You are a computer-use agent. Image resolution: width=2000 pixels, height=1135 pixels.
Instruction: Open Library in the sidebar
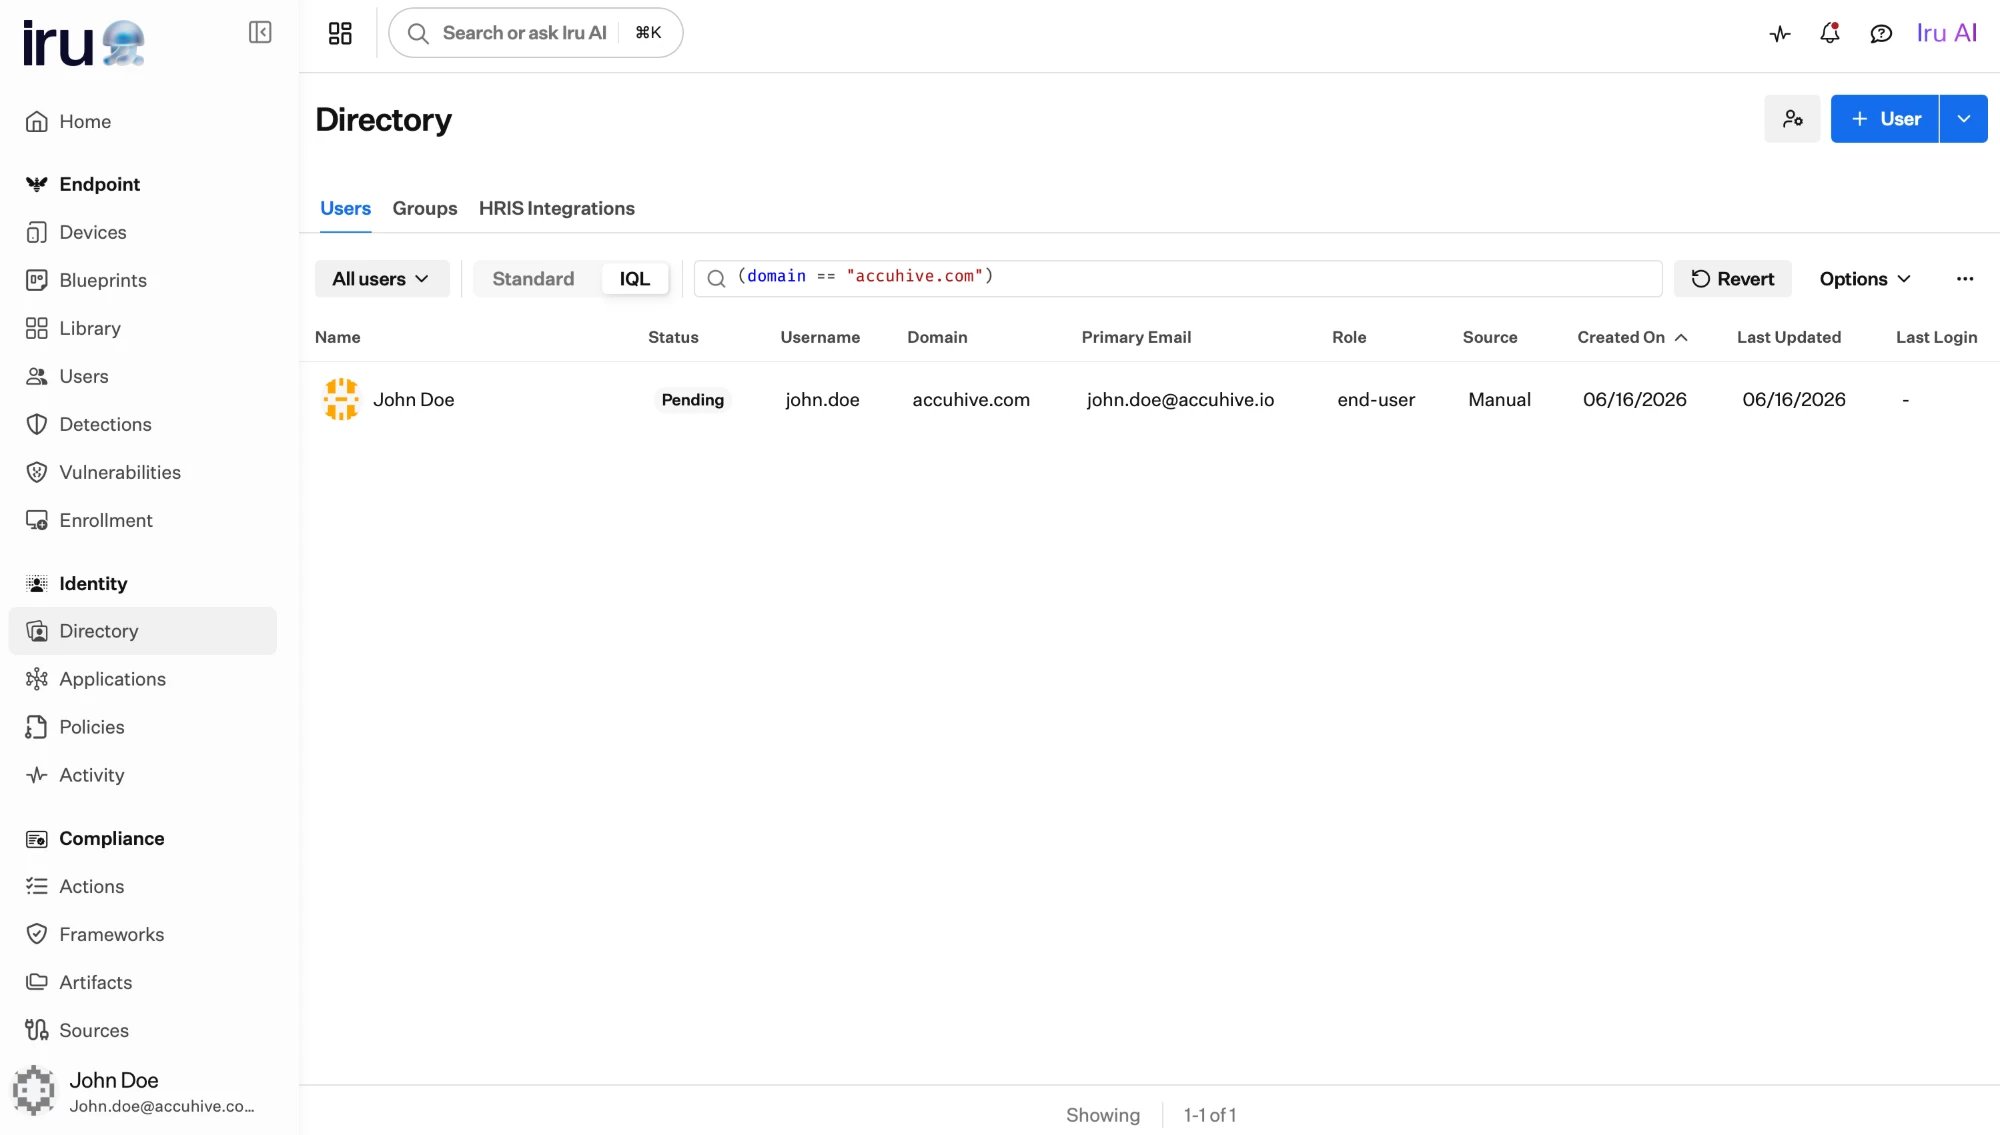click(143, 328)
